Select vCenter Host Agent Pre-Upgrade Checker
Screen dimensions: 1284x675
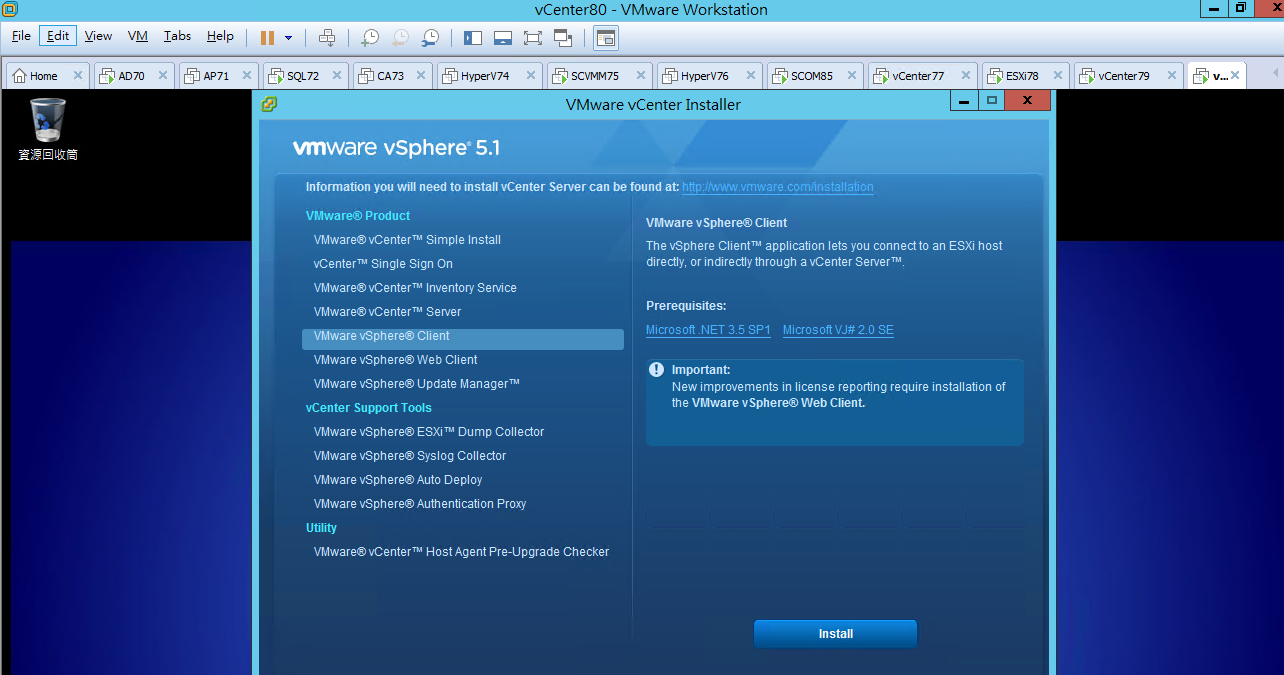pos(461,552)
